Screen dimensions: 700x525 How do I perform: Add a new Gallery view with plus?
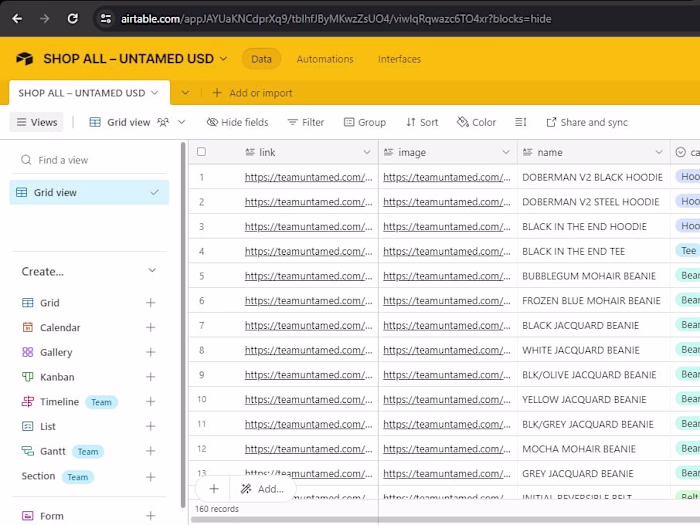coord(150,352)
